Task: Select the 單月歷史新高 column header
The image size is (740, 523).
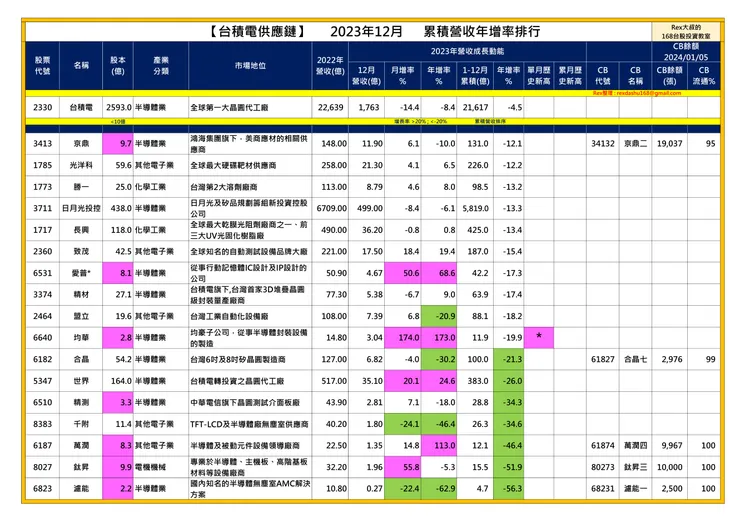Action: (538, 76)
